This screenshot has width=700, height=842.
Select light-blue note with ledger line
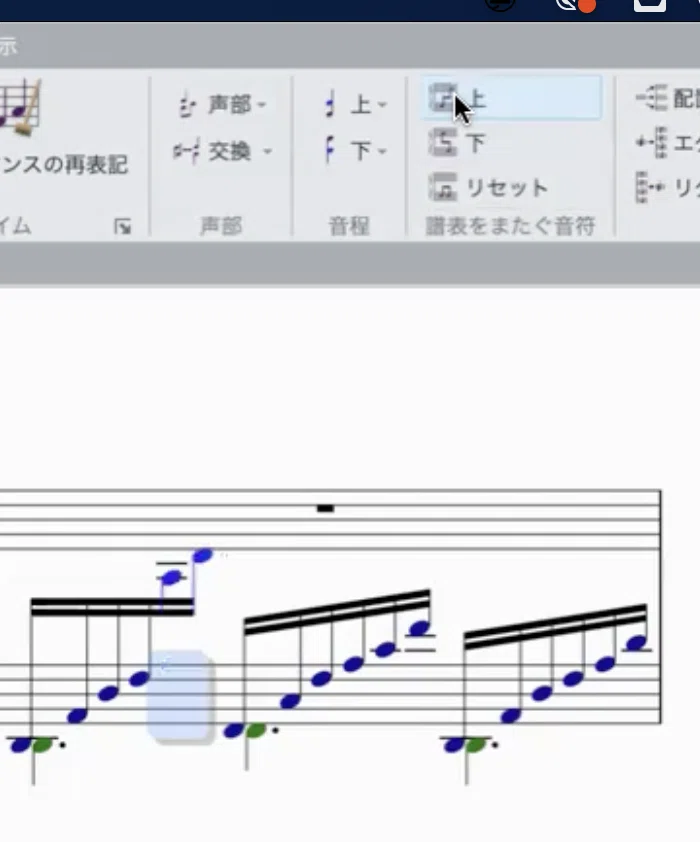(171, 577)
